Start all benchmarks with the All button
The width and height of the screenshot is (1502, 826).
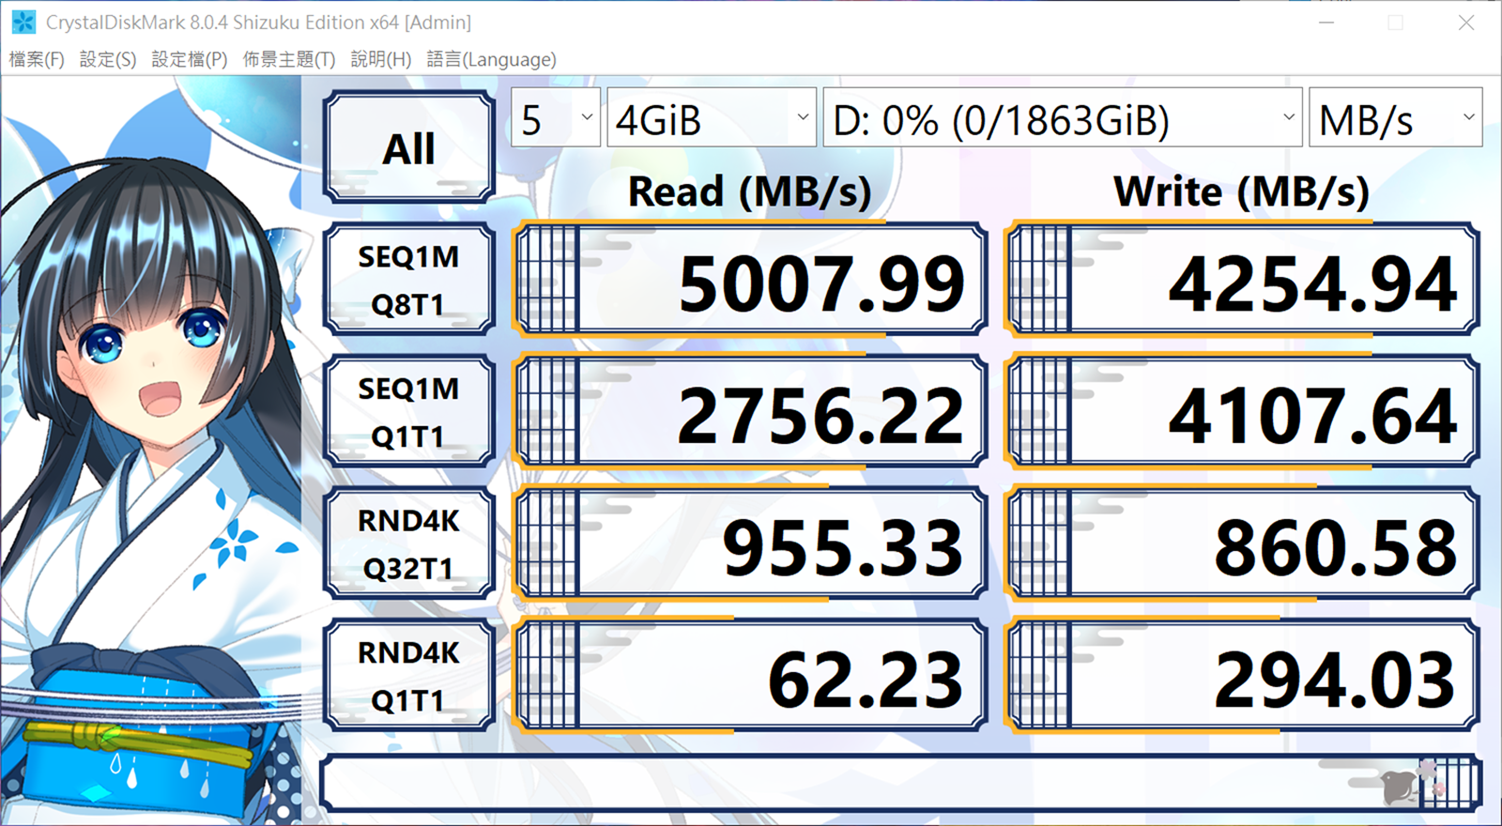pos(409,148)
